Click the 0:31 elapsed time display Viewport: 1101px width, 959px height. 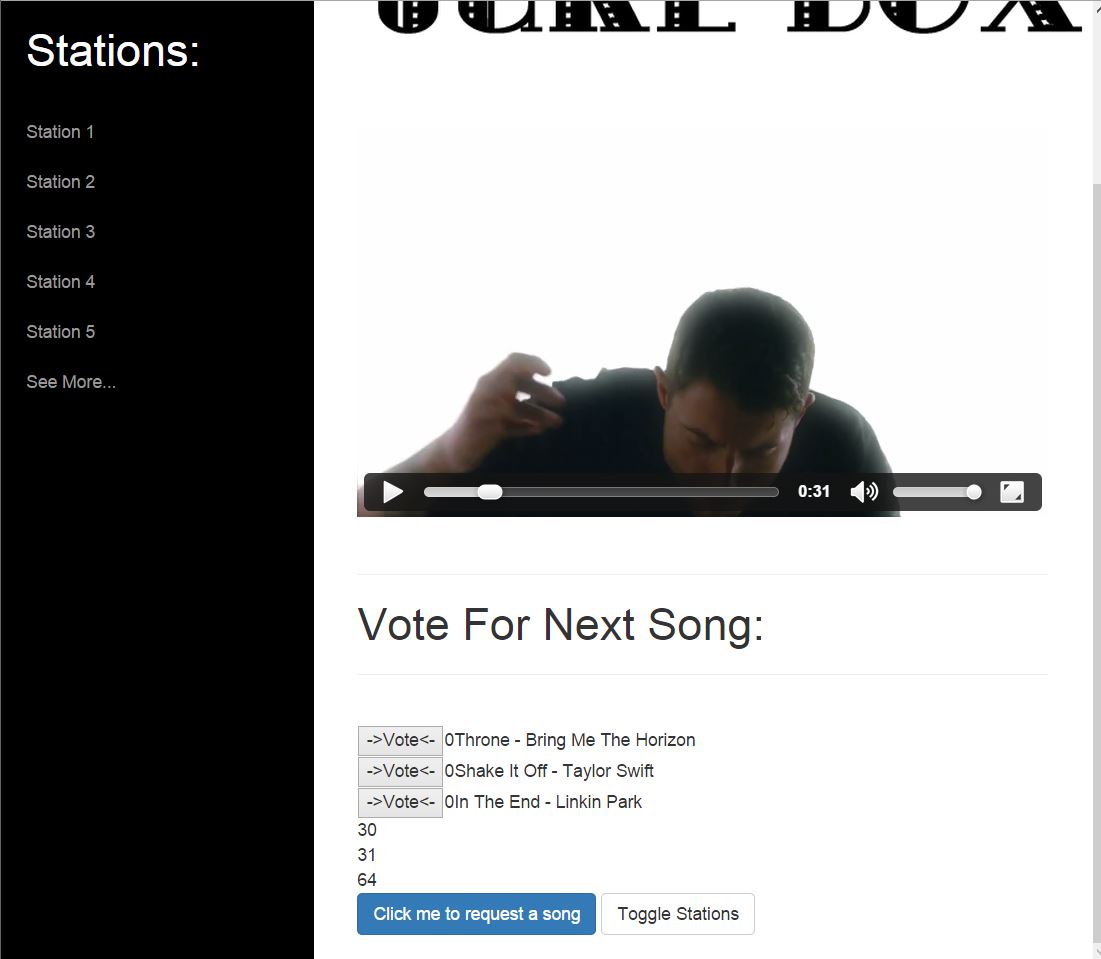point(814,491)
